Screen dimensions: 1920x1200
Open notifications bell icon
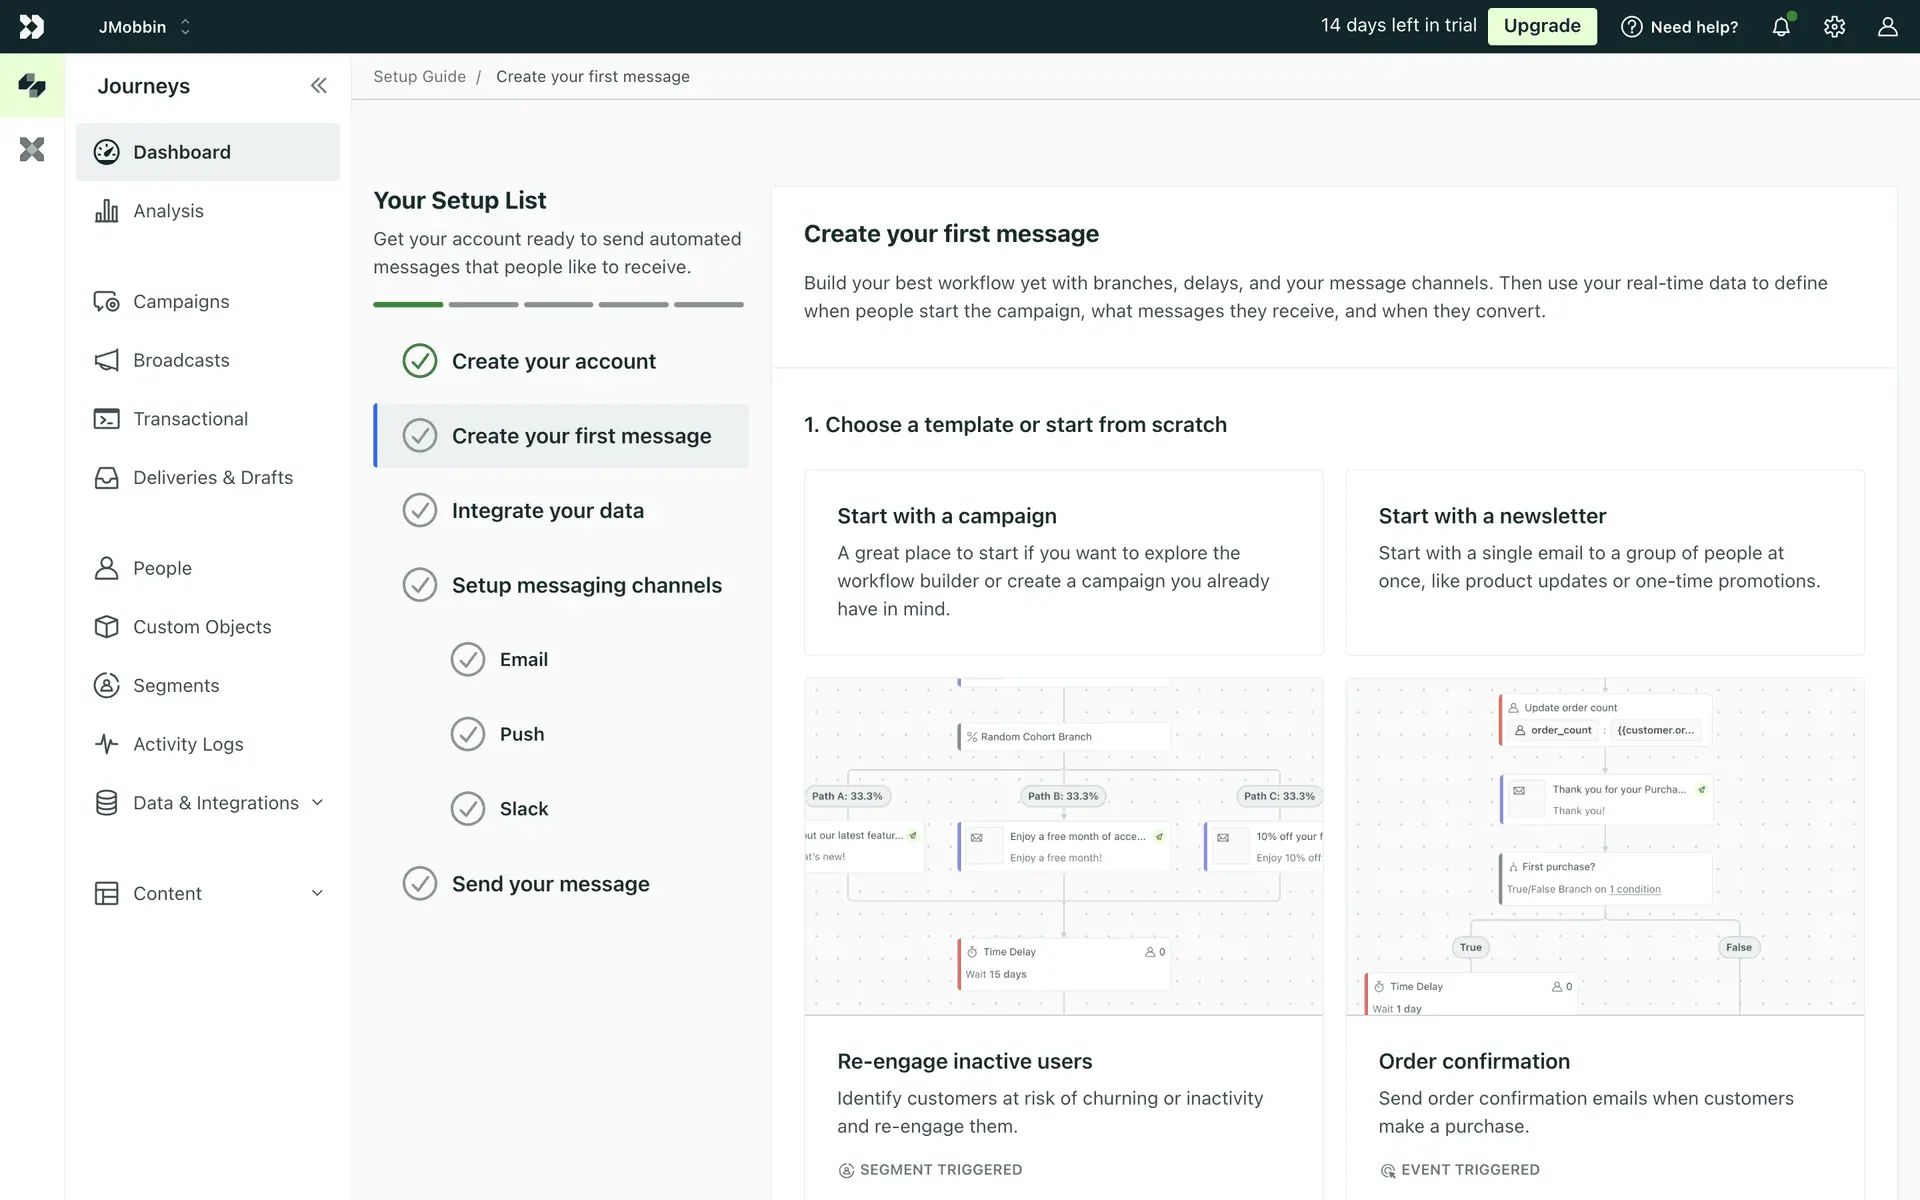click(x=1781, y=27)
